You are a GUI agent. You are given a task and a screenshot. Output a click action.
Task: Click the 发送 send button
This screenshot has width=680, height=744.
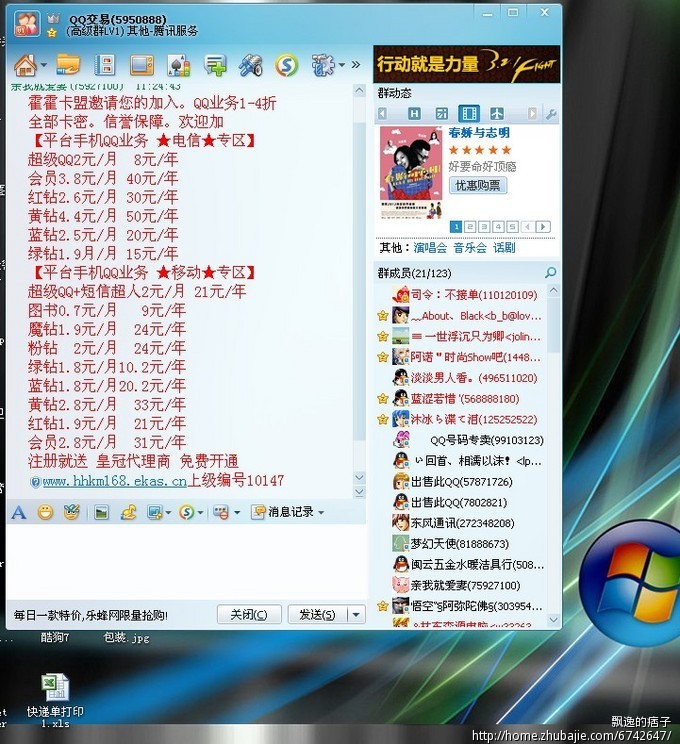point(316,614)
